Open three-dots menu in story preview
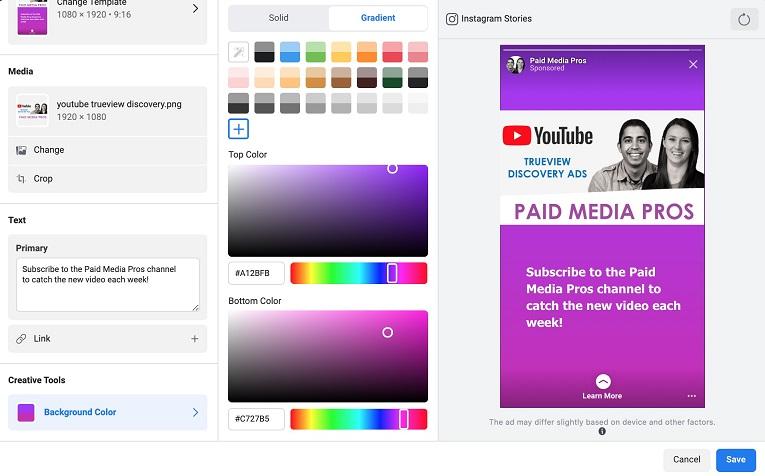 pos(692,396)
